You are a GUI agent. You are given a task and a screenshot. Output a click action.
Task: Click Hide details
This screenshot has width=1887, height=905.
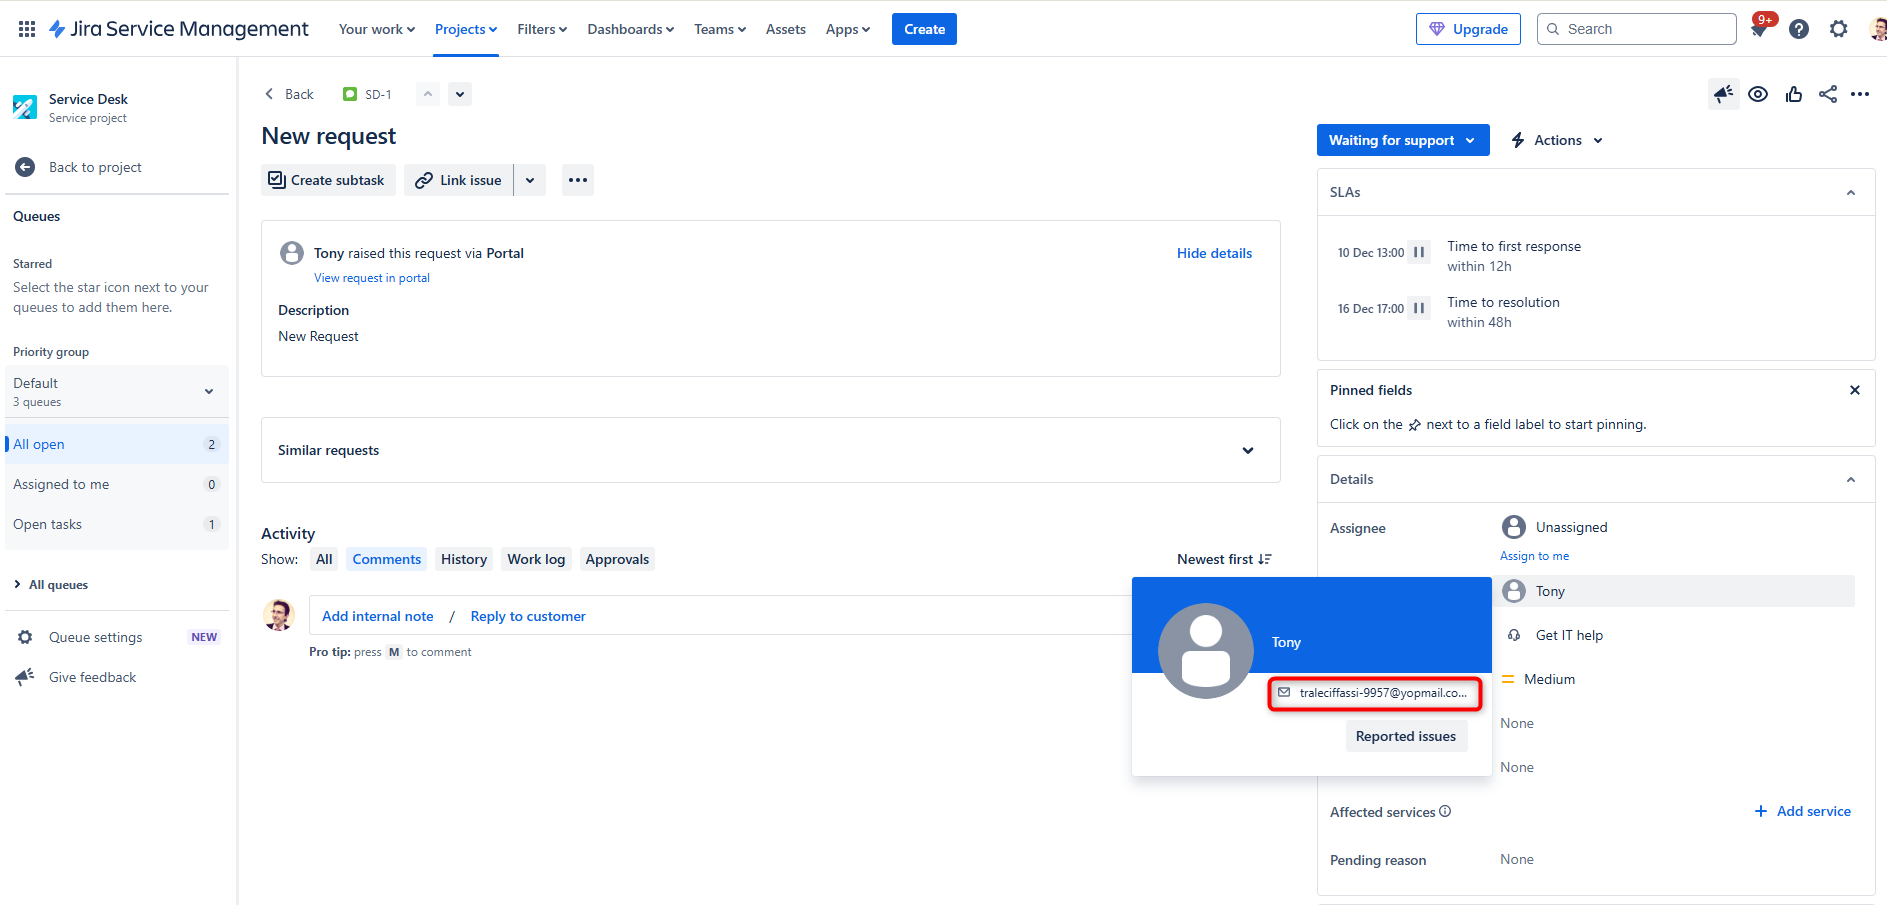click(x=1214, y=253)
